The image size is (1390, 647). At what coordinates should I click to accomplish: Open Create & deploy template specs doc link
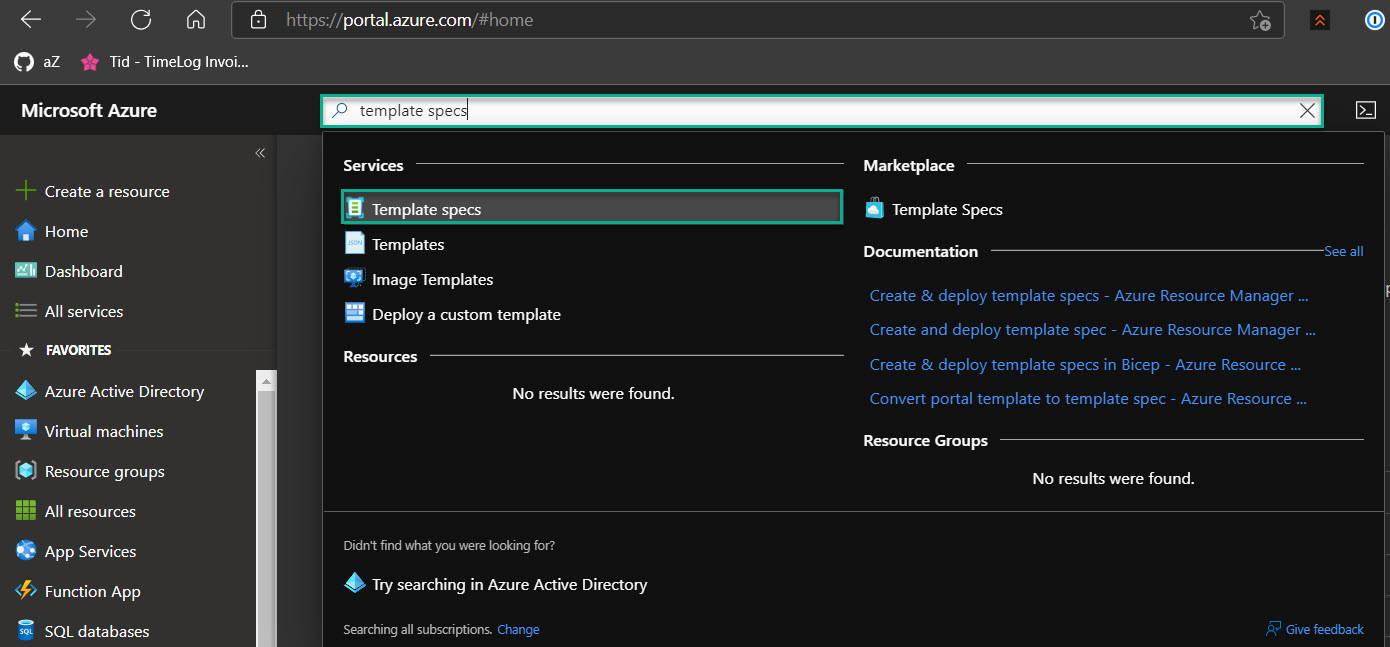pyautogui.click(x=1089, y=295)
